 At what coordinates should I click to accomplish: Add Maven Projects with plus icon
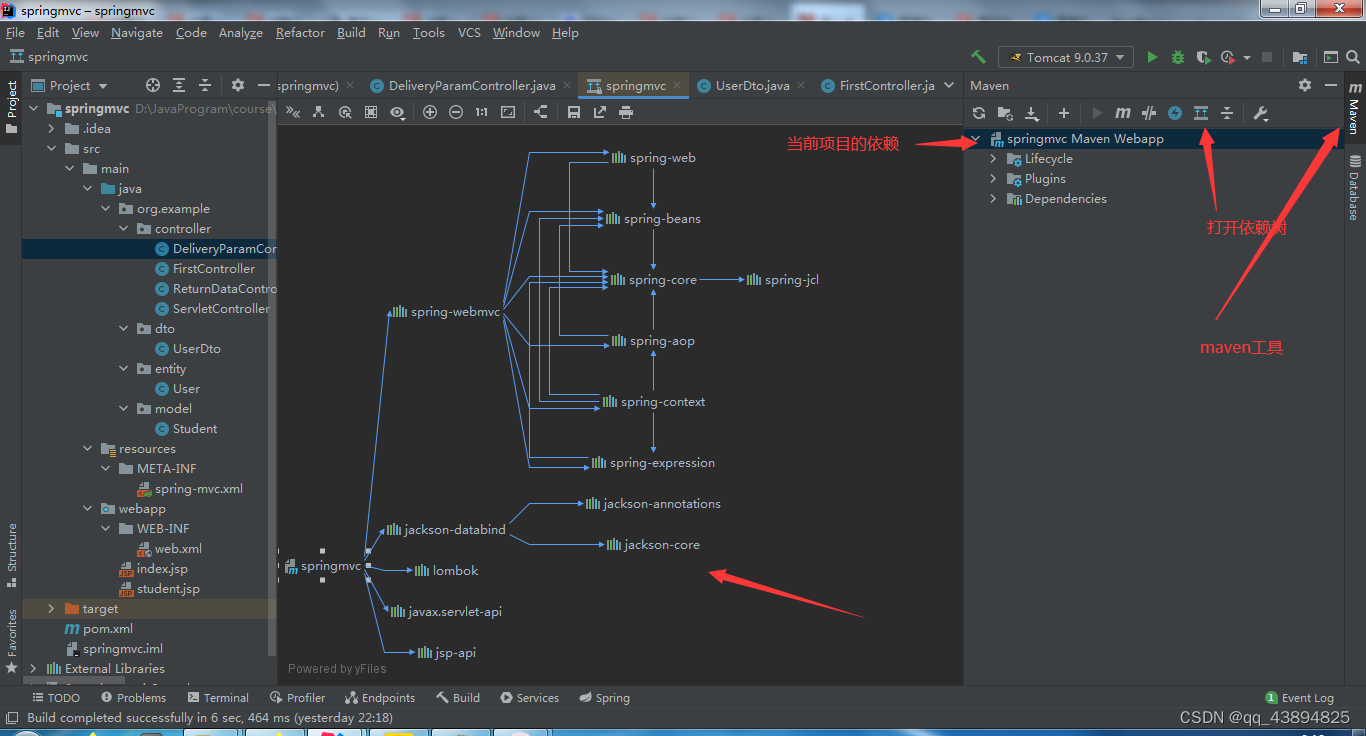1064,113
